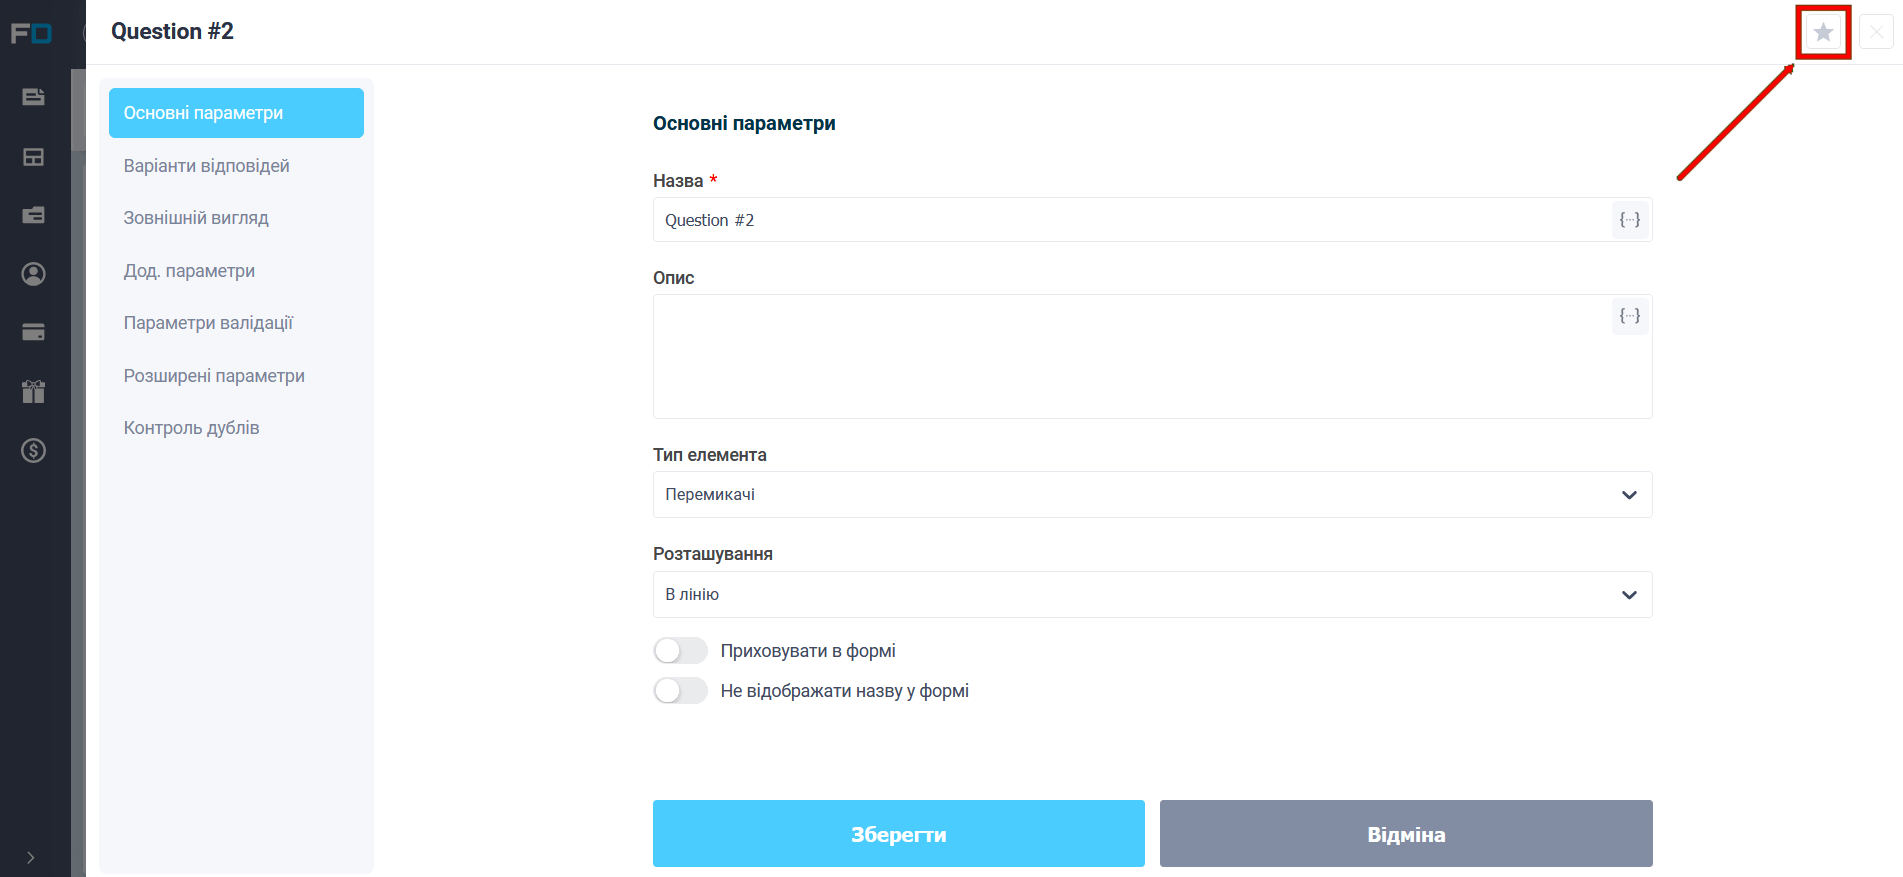Open the forms icon in sidebar
The image size is (1903, 877).
[34, 97]
